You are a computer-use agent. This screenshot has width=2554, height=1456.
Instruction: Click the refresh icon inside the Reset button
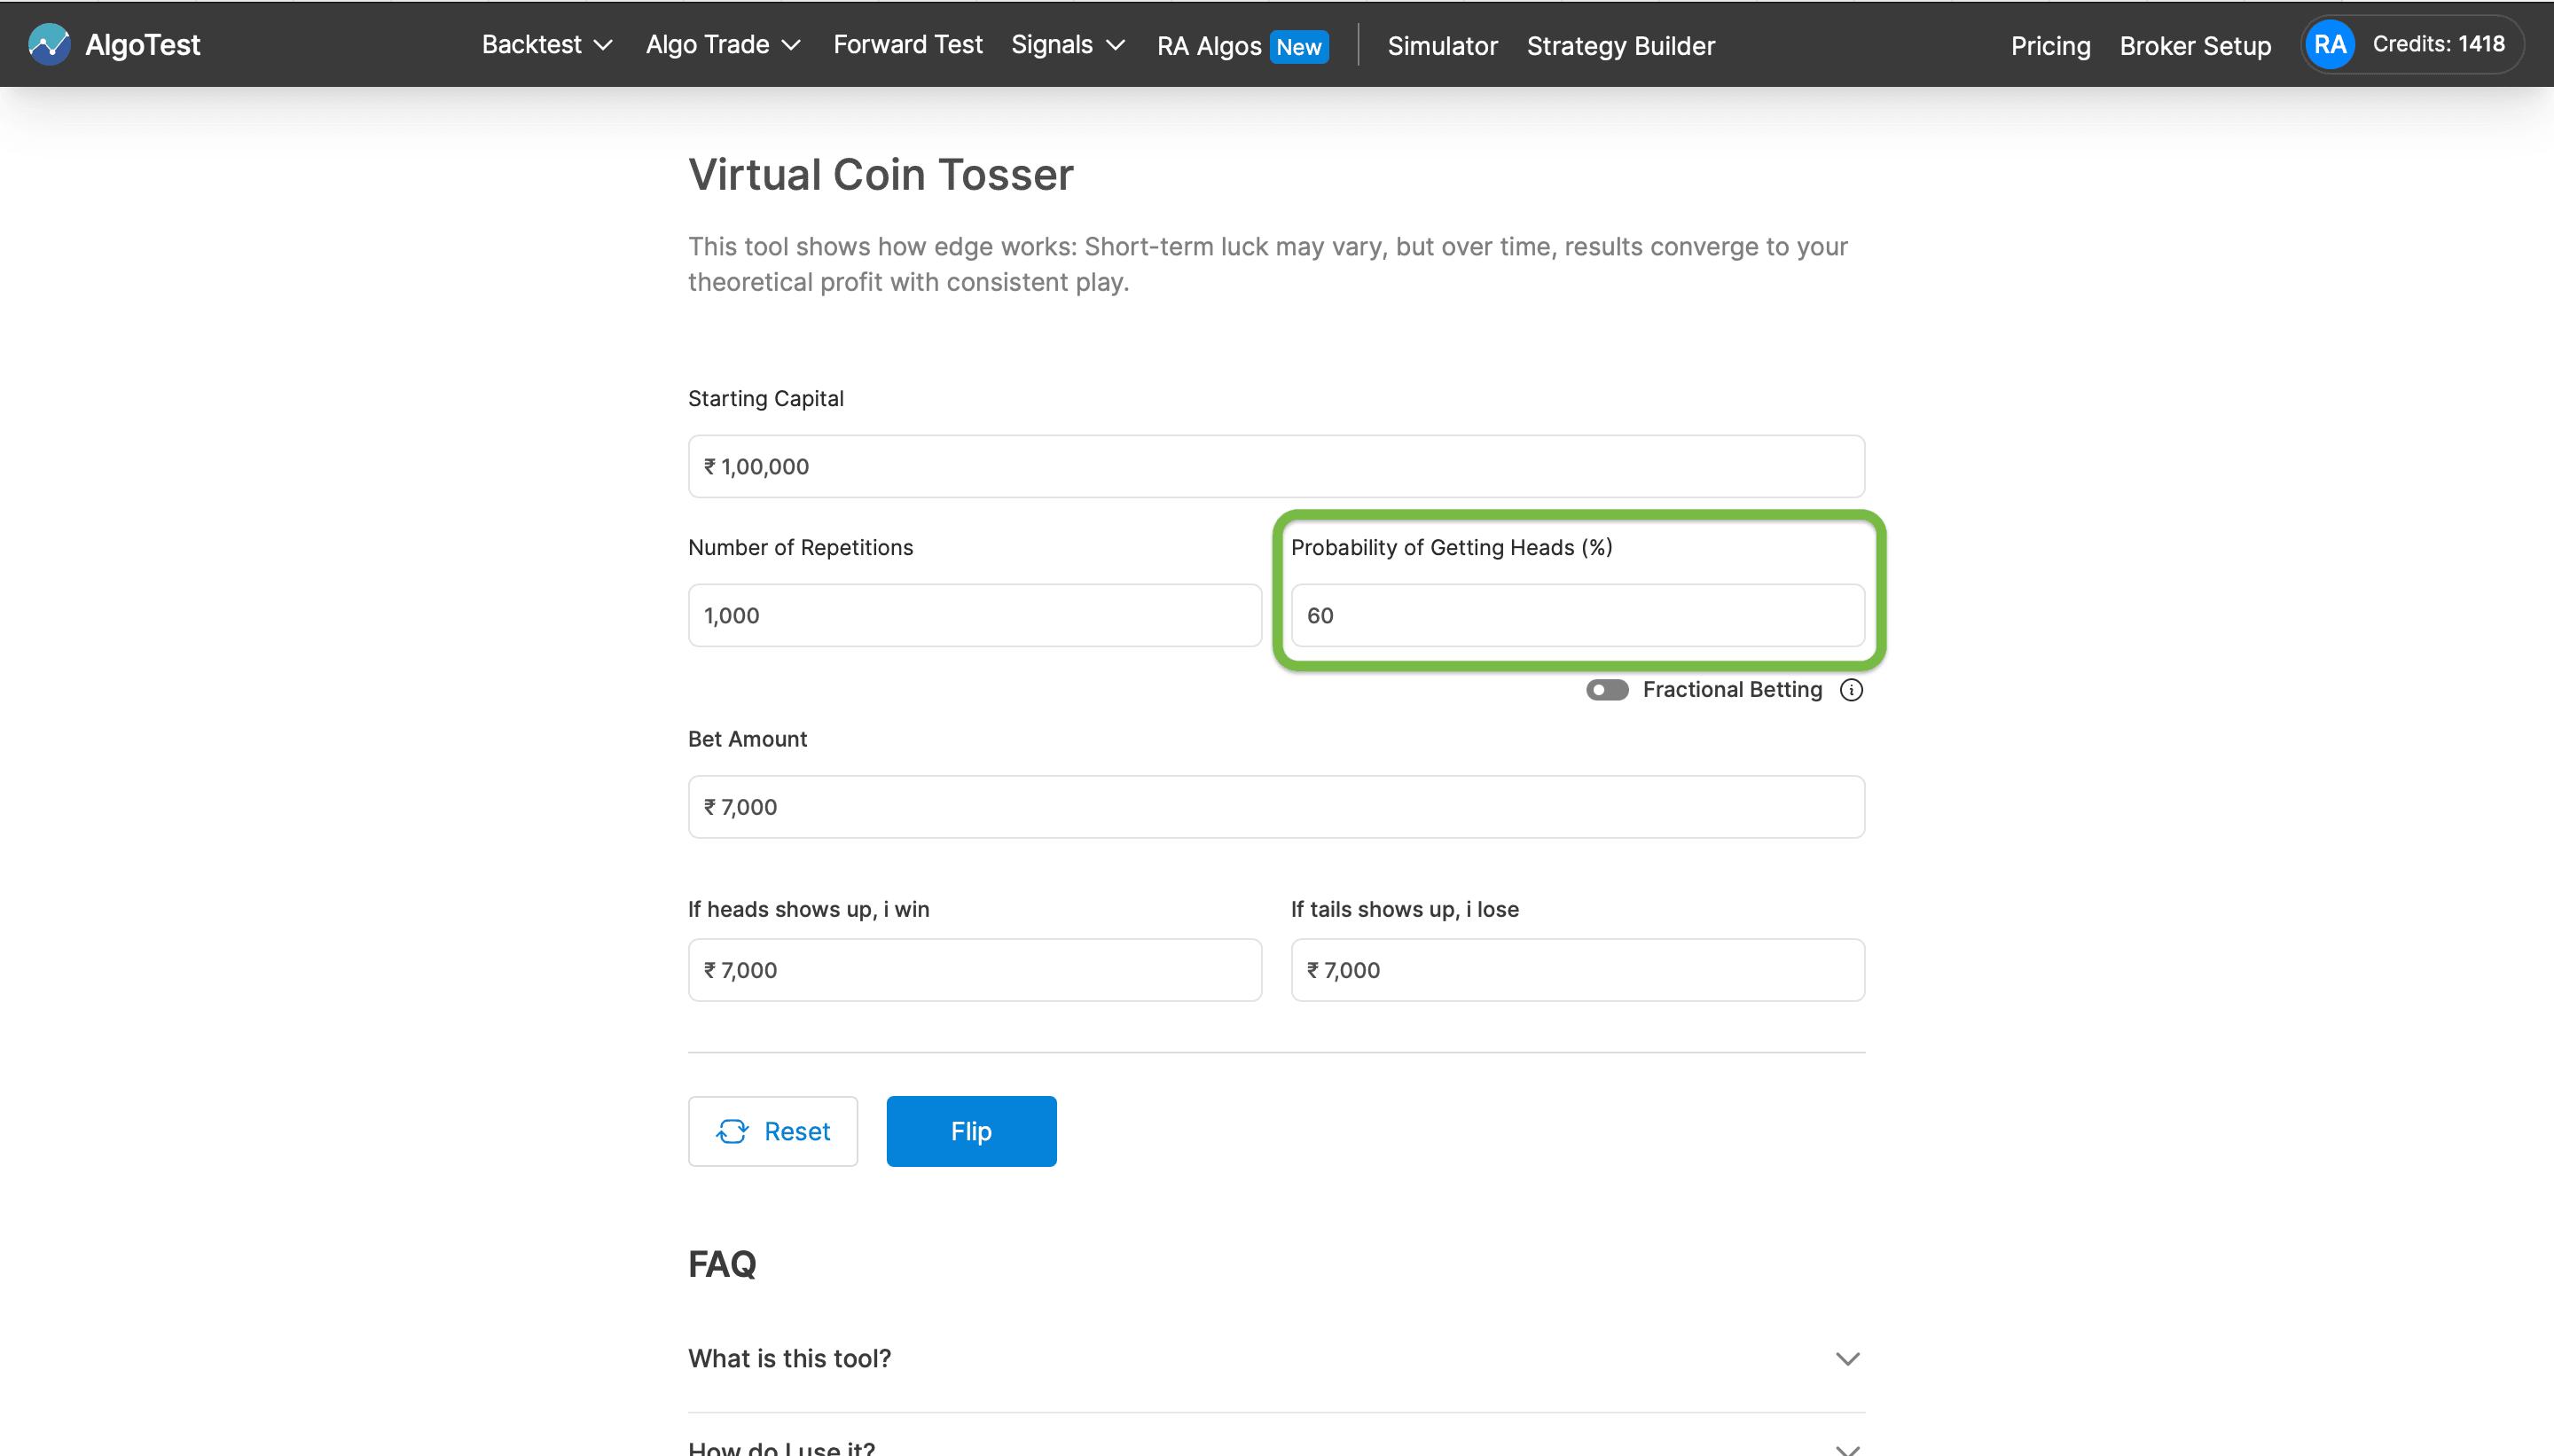pos(733,1131)
